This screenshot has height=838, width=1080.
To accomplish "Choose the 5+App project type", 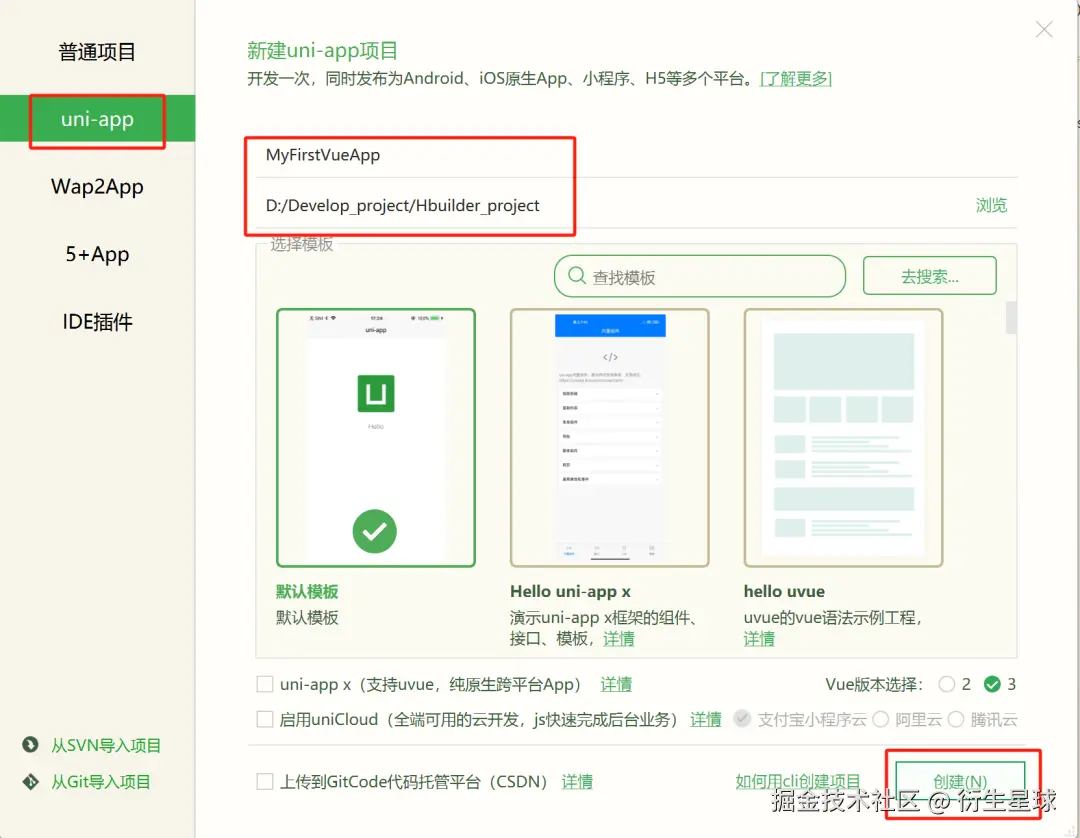I will 97,254.
